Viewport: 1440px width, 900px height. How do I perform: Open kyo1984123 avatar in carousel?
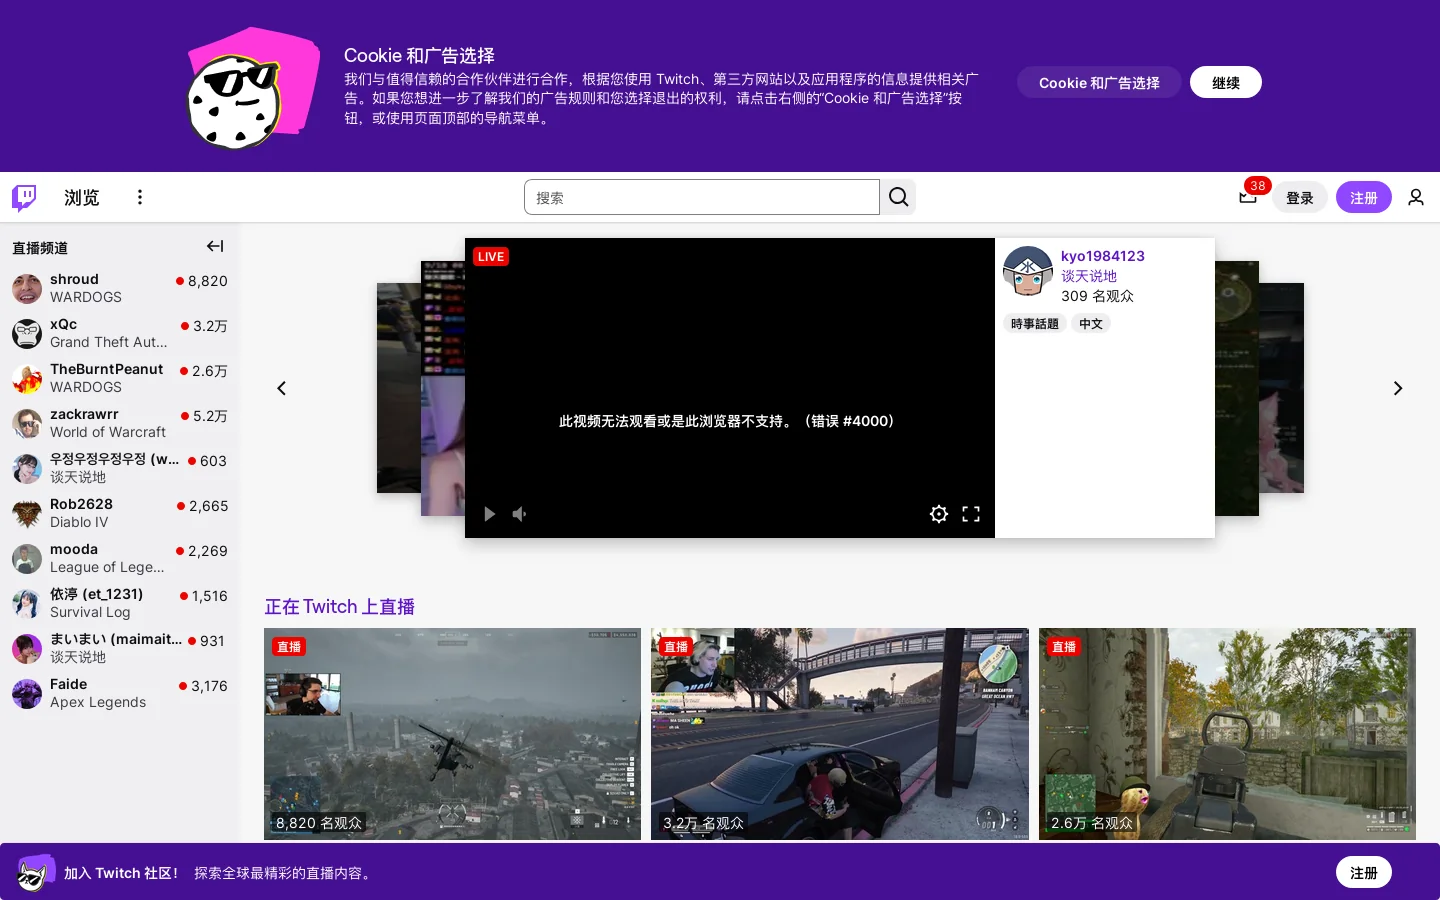[x=1027, y=271]
